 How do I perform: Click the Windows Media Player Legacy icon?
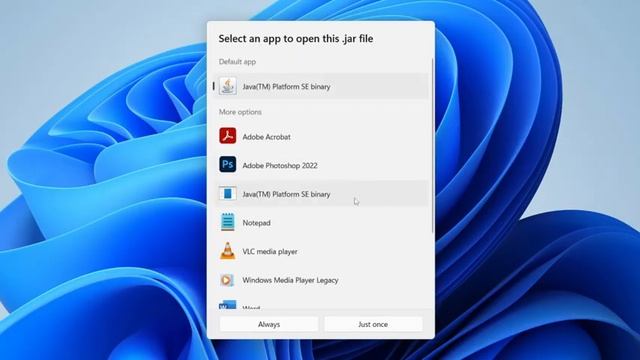coord(227,280)
